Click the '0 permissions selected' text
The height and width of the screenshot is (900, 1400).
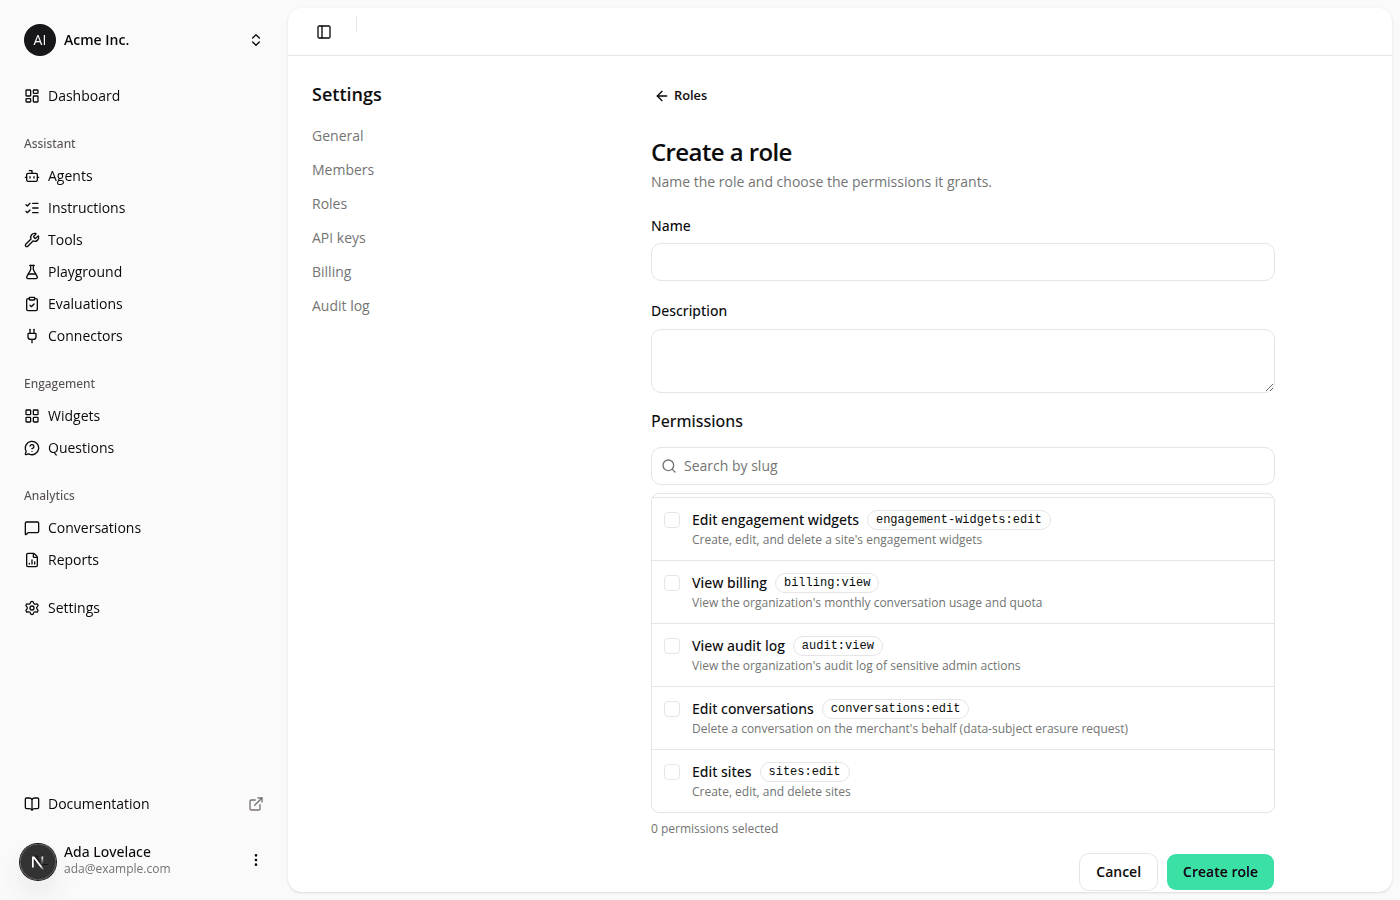[715, 829]
